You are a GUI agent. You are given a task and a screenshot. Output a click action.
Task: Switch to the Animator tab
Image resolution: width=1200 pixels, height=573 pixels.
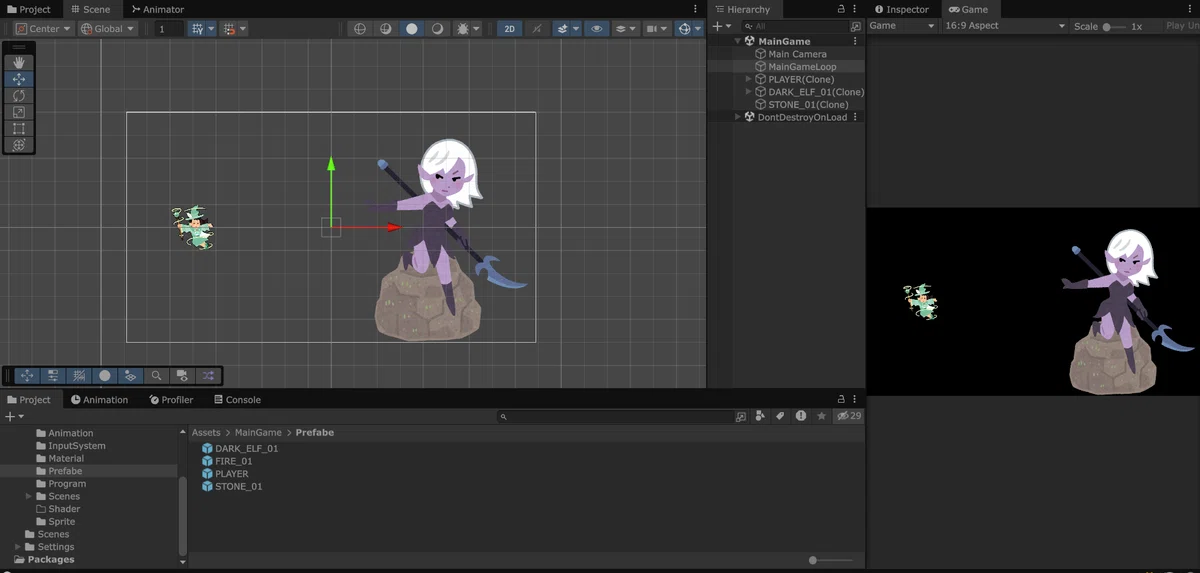tap(157, 9)
